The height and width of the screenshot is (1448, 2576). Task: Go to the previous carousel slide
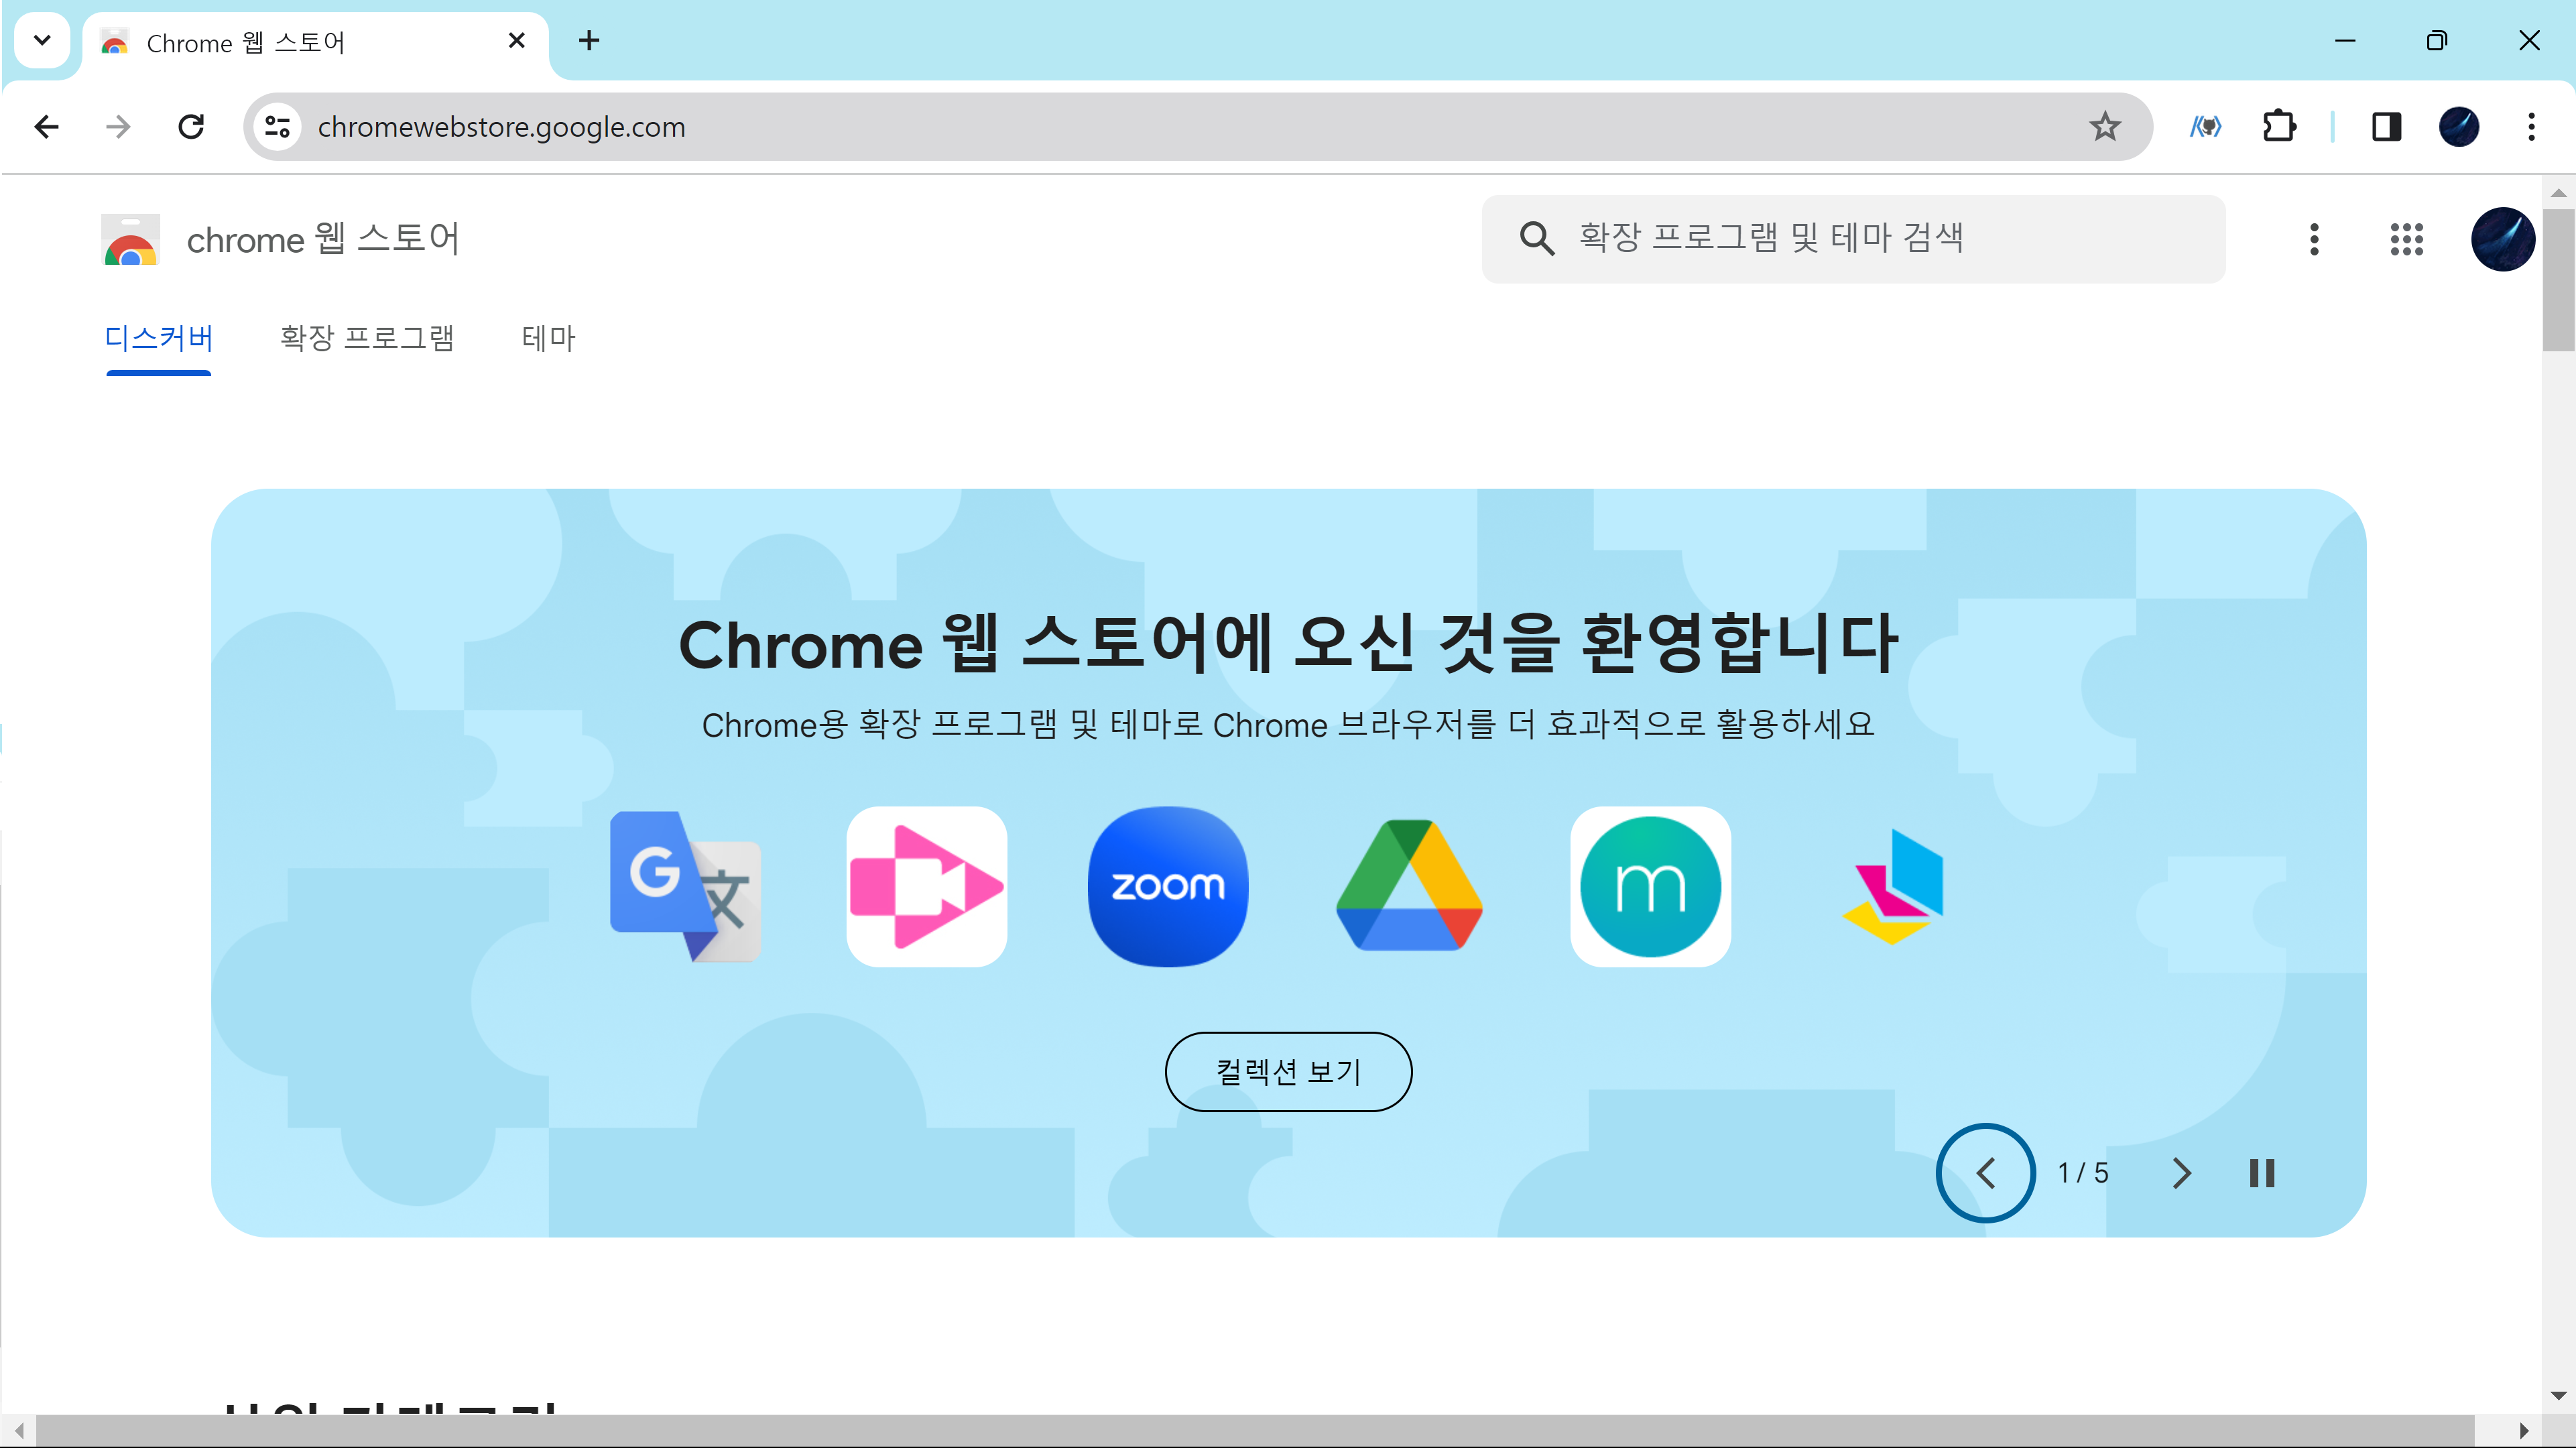coord(1985,1173)
